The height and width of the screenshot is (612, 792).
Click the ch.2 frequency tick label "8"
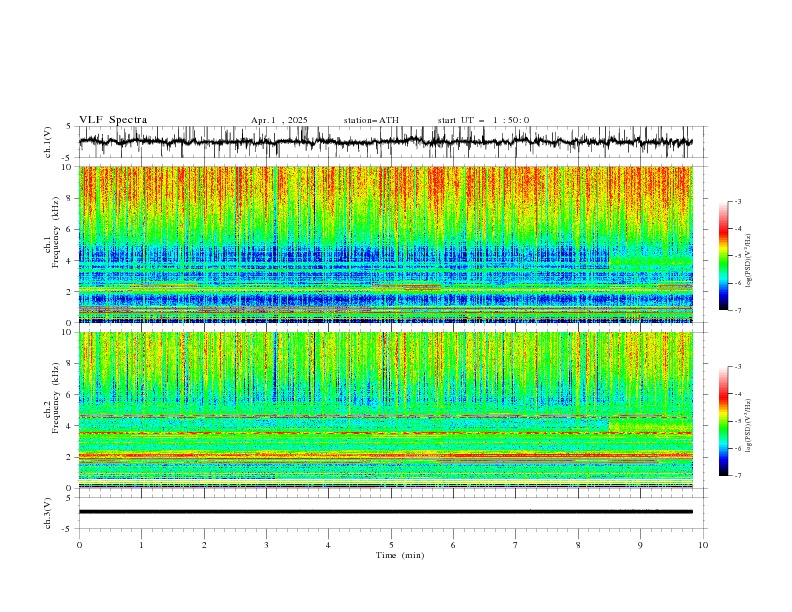coord(70,364)
